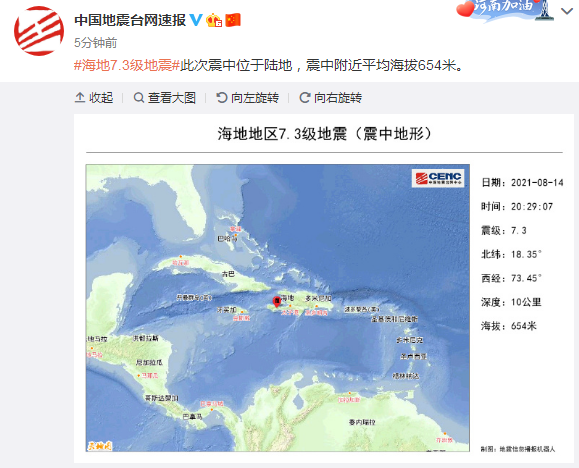The height and width of the screenshot is (468, 579).
Task: Click the 多米尼克 label on the map
Action: (409, 340)
